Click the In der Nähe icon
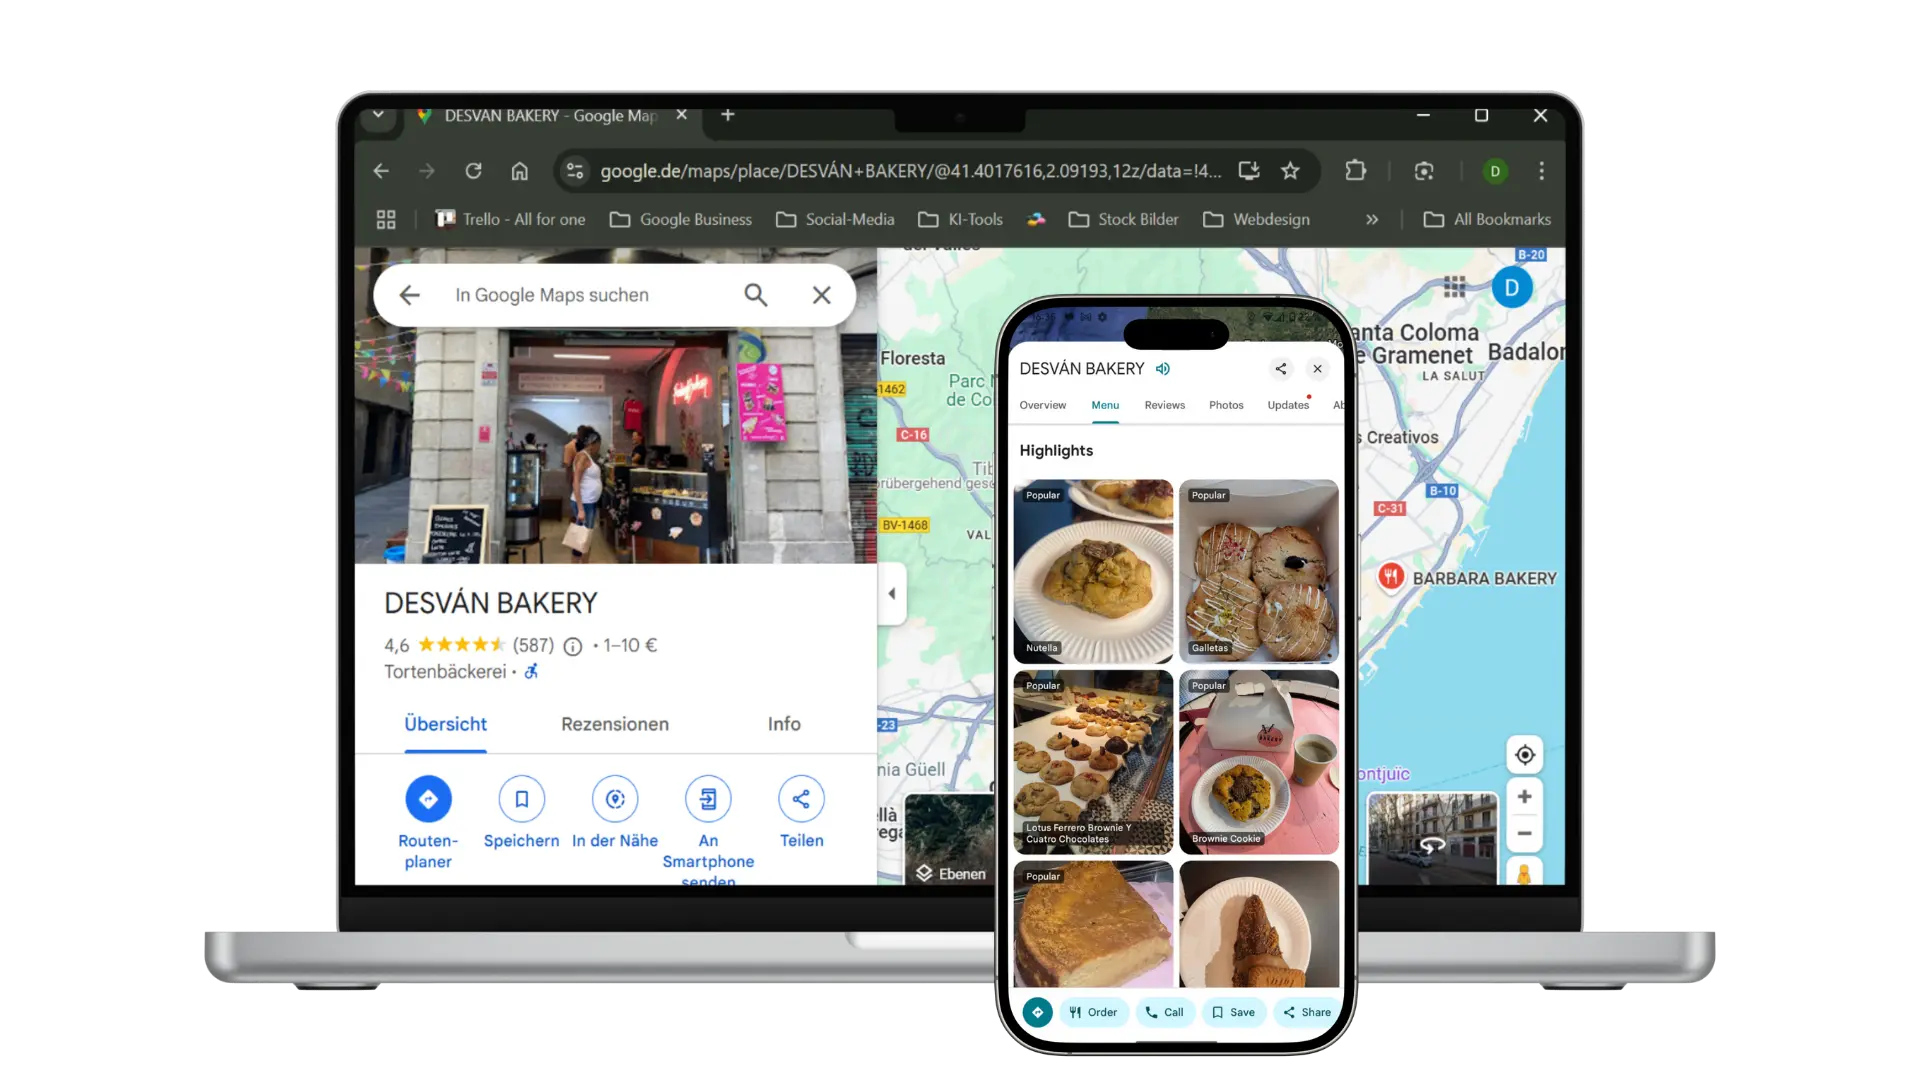Viewport: 1920px width, 1080px height. click(x=615, y=799)
